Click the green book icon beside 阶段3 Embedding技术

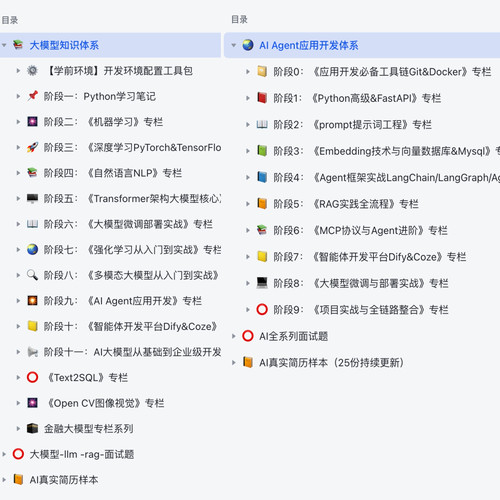262,151
